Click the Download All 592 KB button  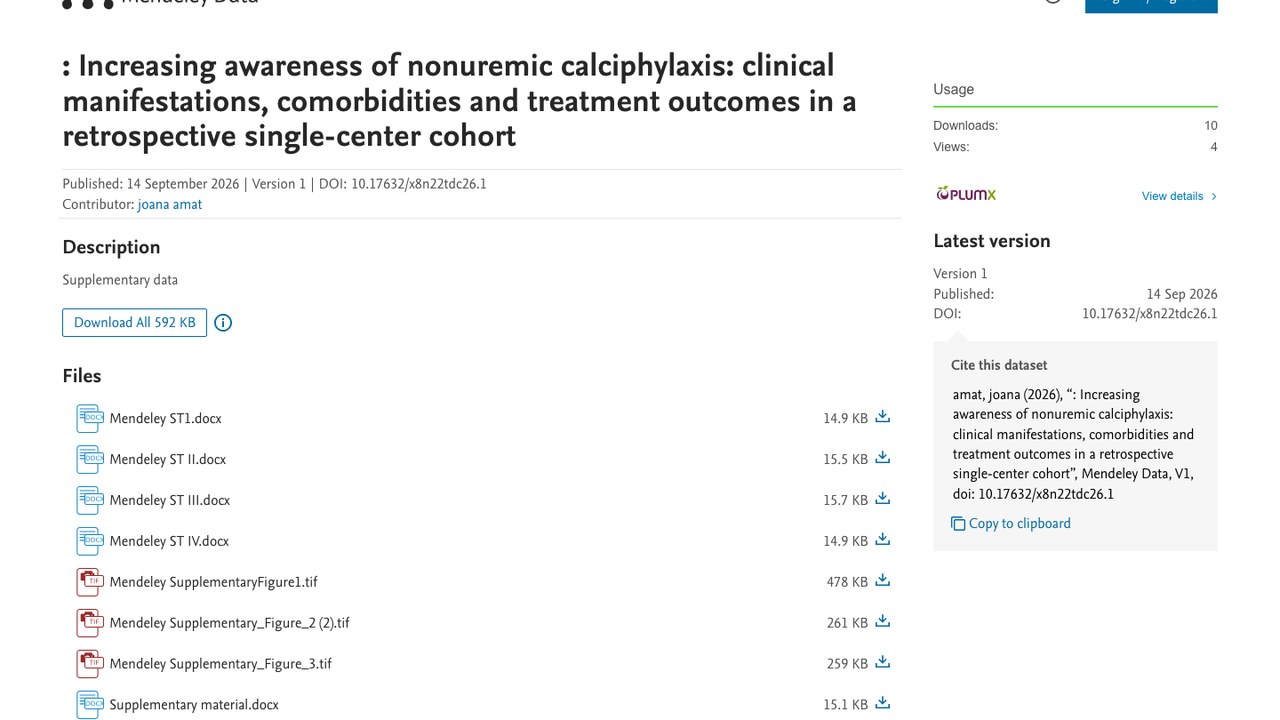point(134,322)
